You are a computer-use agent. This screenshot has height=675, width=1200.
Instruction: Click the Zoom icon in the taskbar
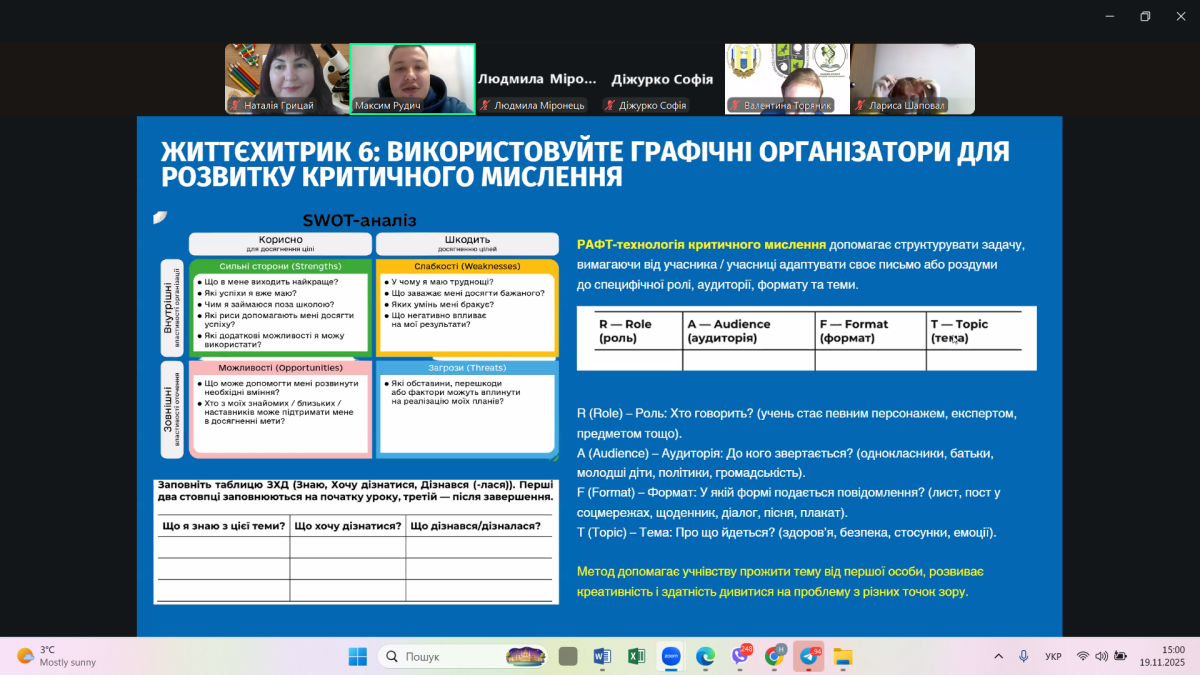click(x=670, y=656)
